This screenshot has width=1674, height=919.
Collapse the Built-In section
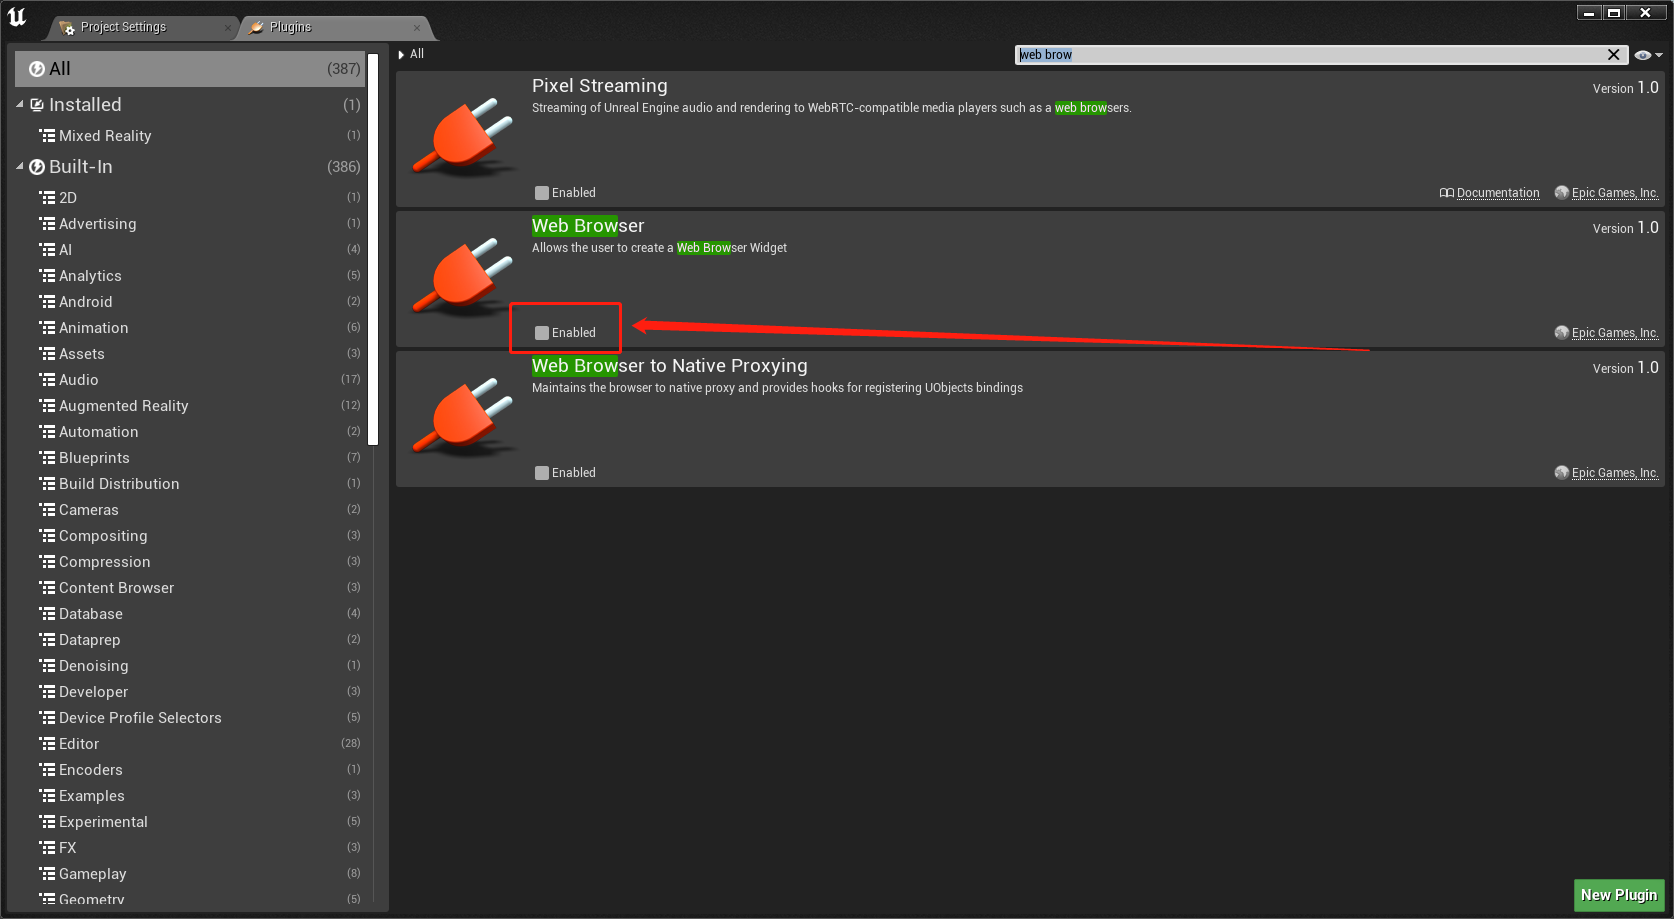(x=19, y=166)
